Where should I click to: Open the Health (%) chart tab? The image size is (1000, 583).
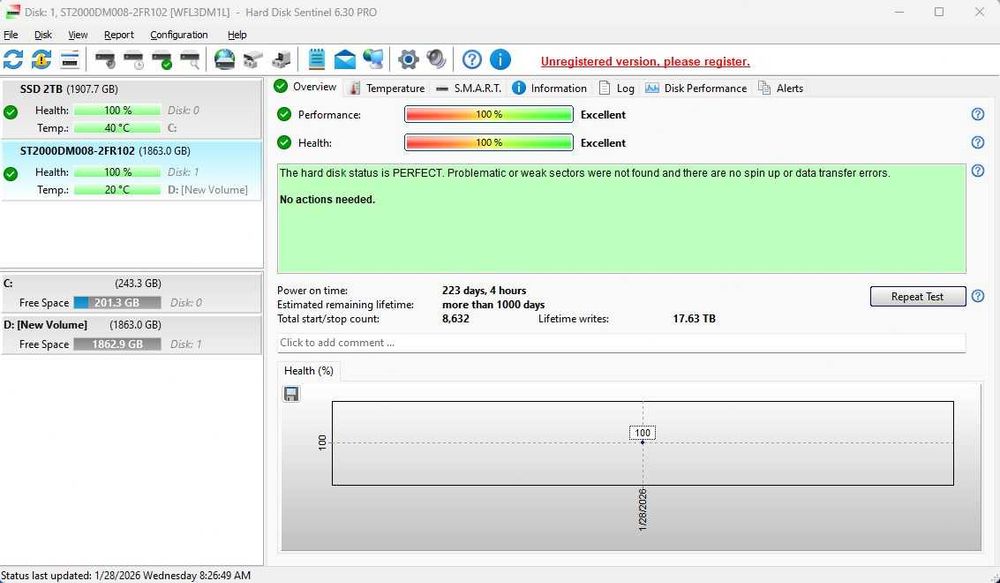coord(309,371)
